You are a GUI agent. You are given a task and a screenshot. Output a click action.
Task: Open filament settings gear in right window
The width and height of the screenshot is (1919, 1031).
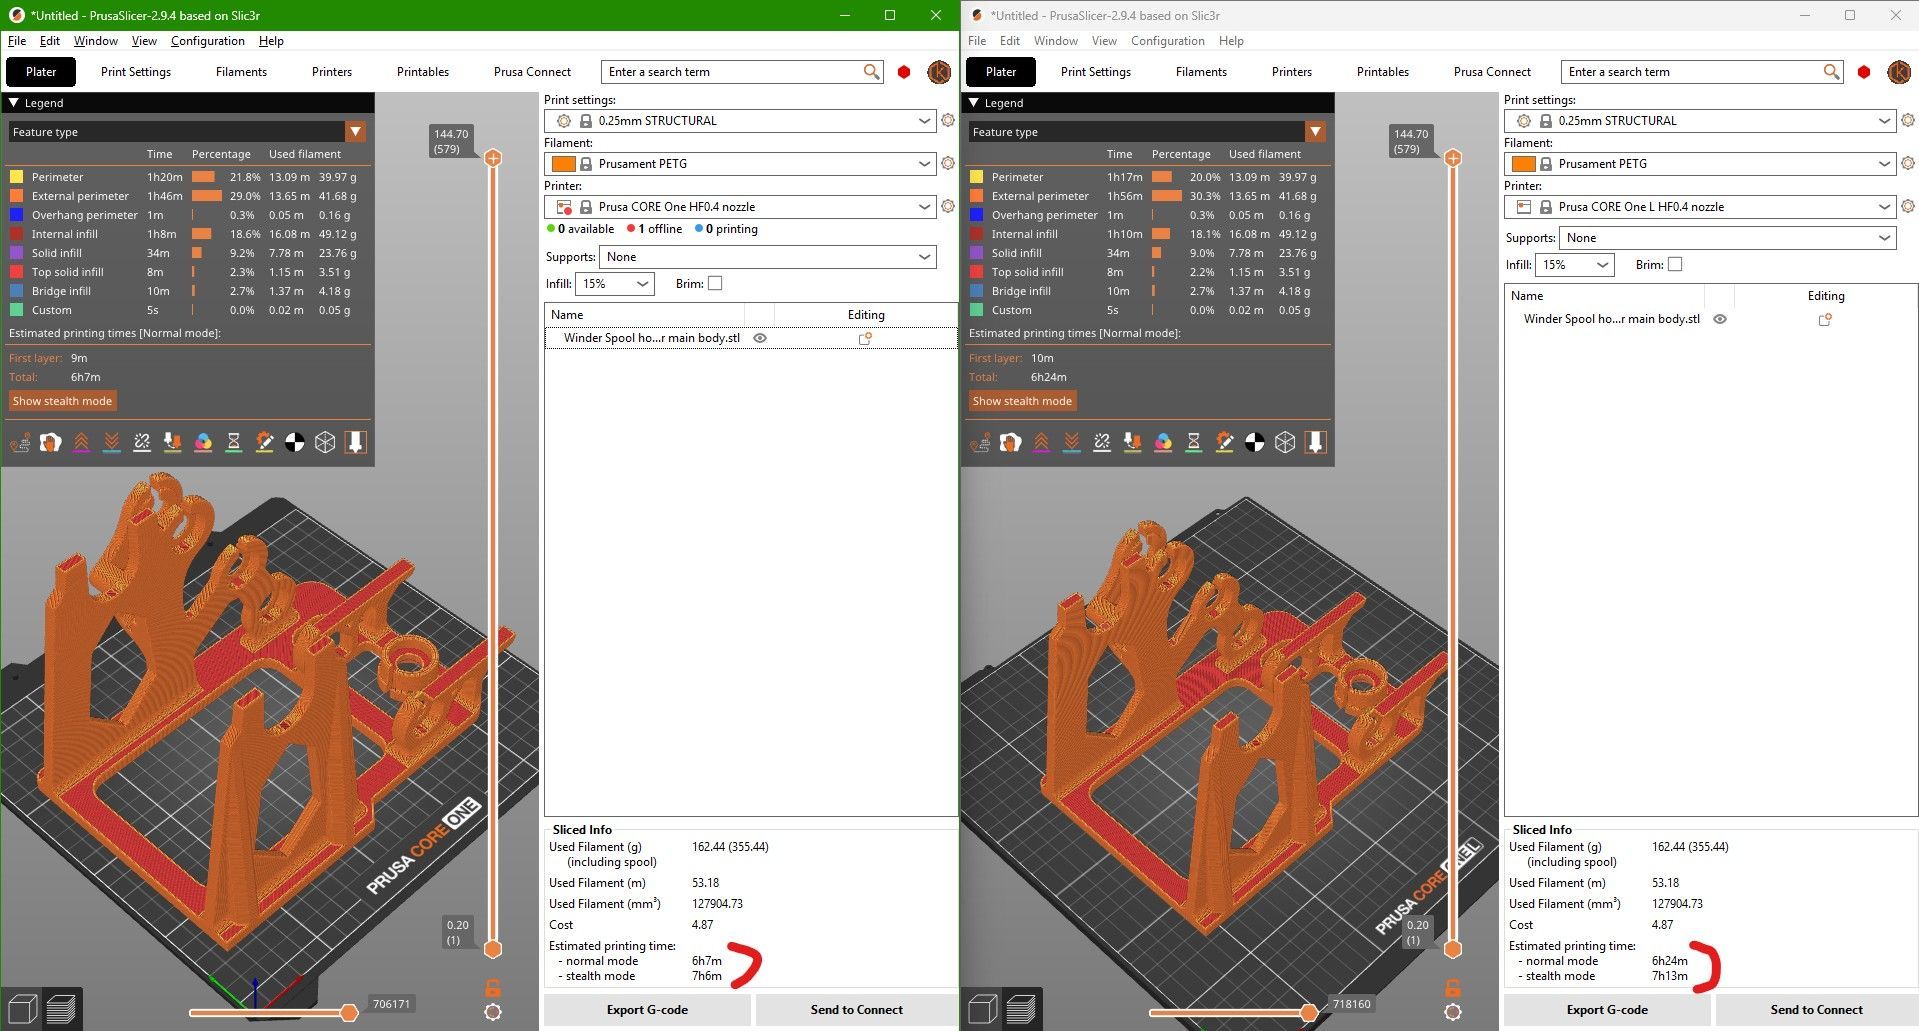1908,163
